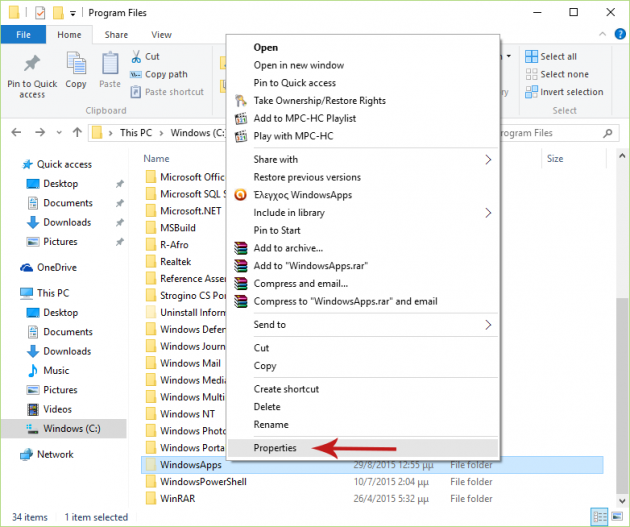This screenshot has width=630, height=527.
Task: Choose Delete in the context menu
Action: [364, 406]
